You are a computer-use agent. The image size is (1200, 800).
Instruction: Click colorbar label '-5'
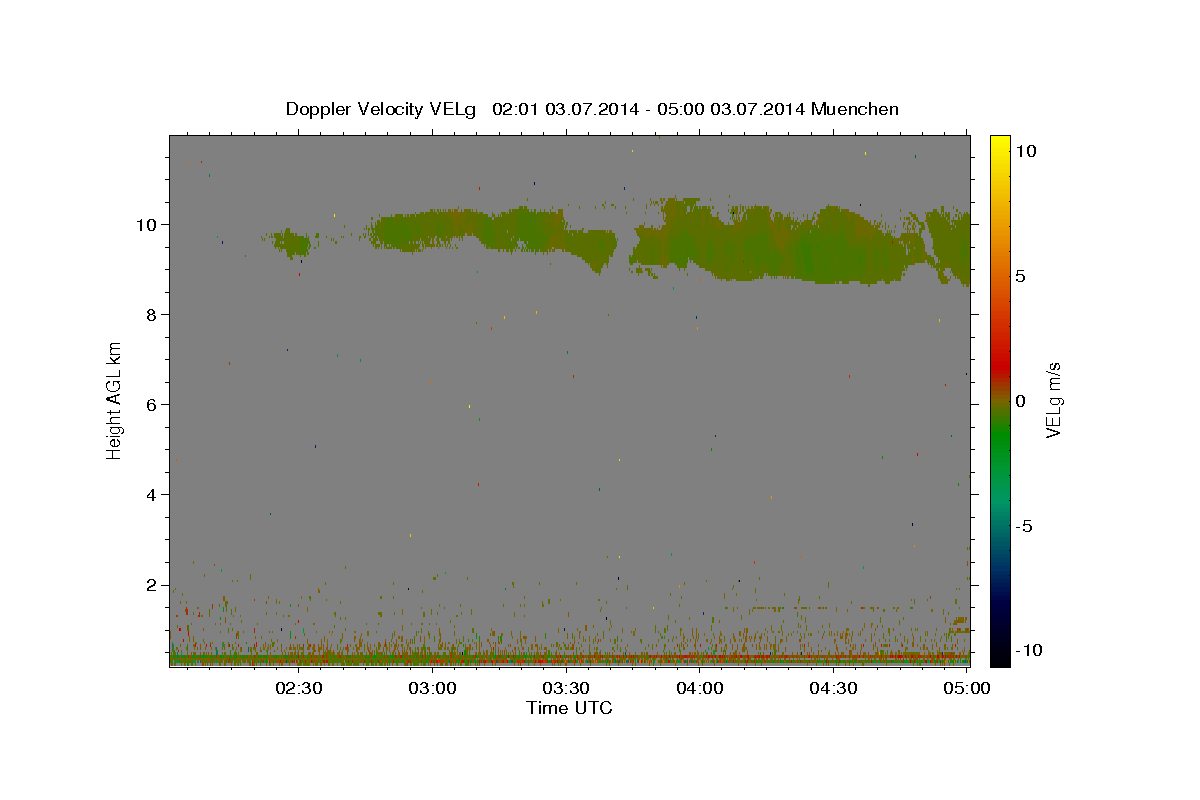[x=1023, y=526]
